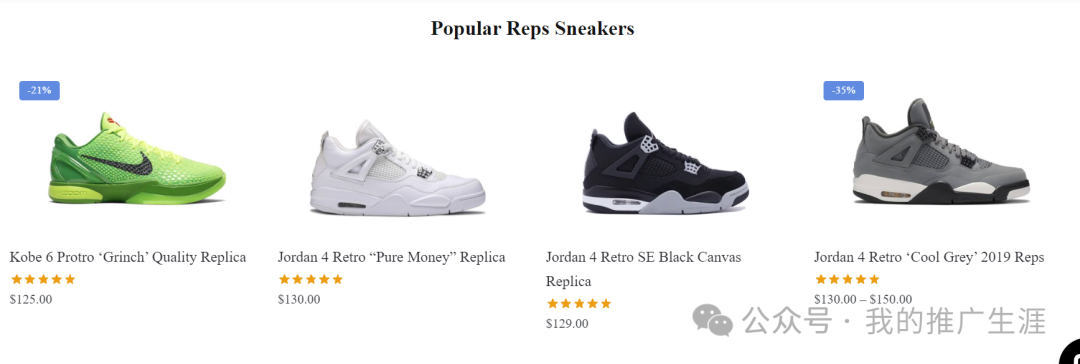Open Jordan 4 Retro "Pure Money" Replica link
Viewport: 1080px width, 364px height.
pos(391,257)
